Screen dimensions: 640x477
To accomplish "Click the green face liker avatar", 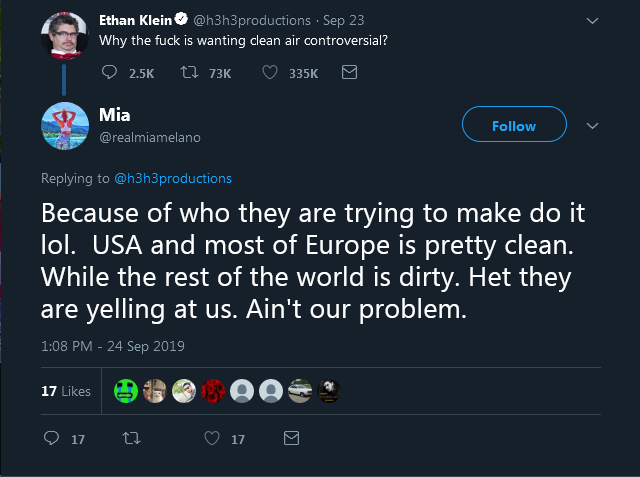I will coord(125,392).
